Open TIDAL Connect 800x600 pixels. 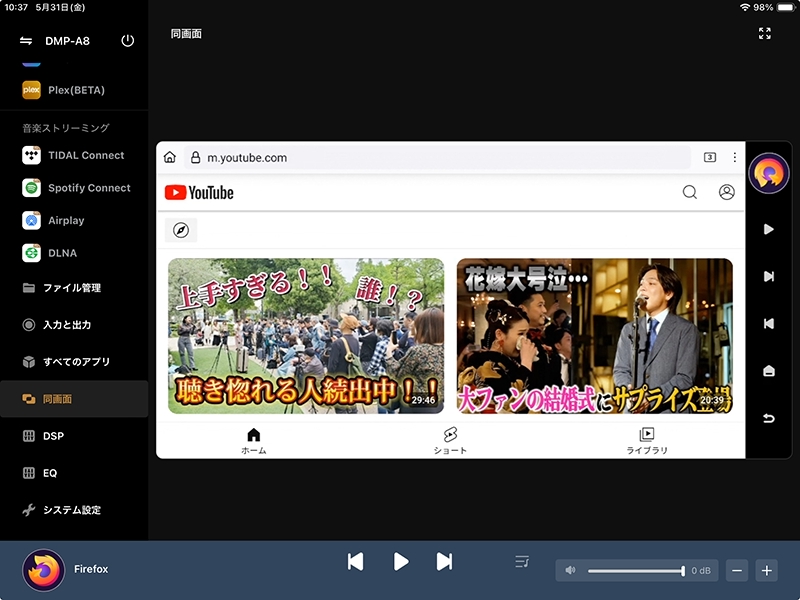click(74, 155)
